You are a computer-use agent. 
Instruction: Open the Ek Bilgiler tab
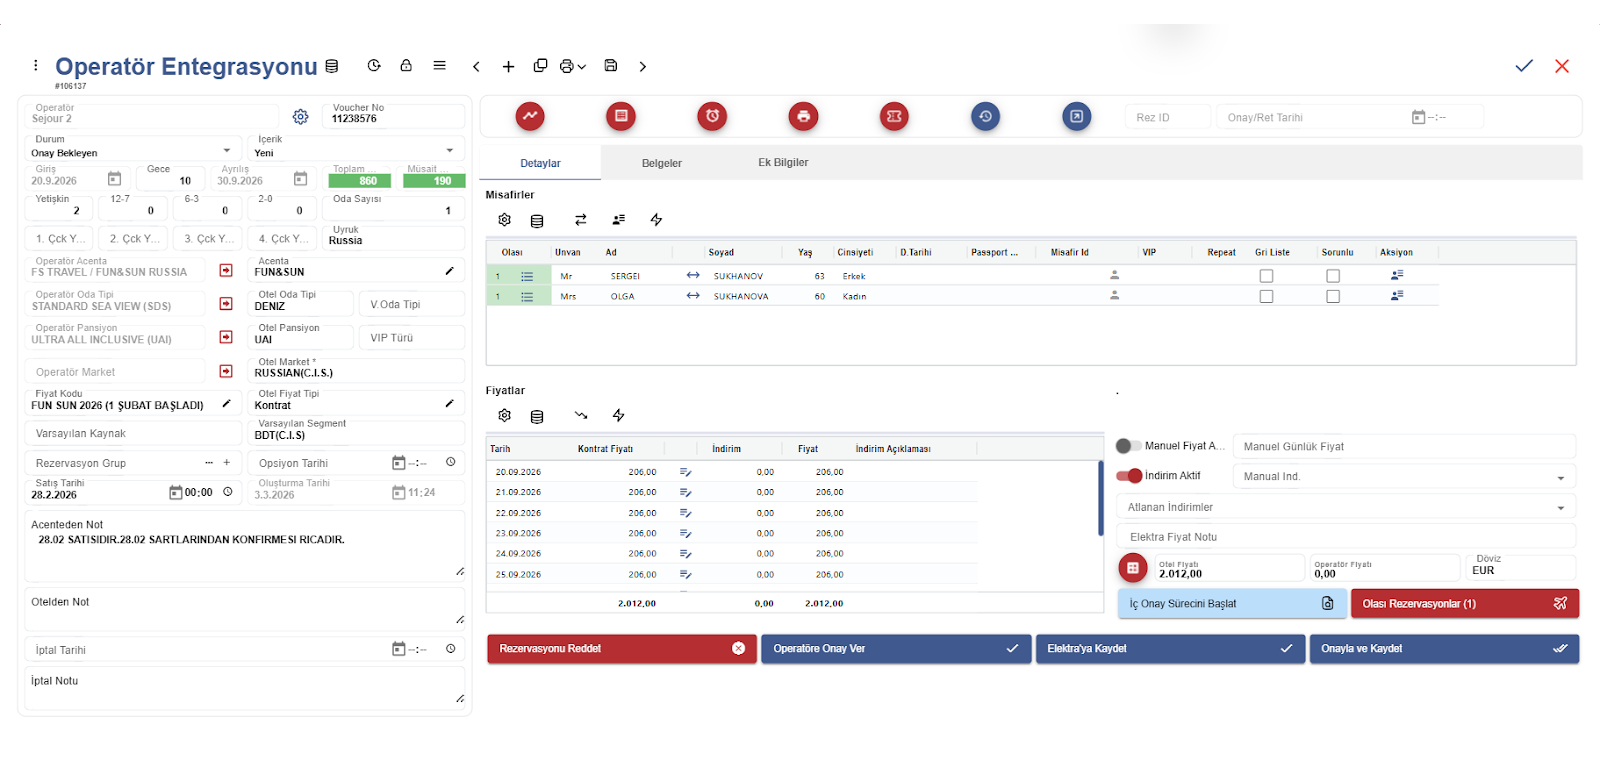[783, 163]
